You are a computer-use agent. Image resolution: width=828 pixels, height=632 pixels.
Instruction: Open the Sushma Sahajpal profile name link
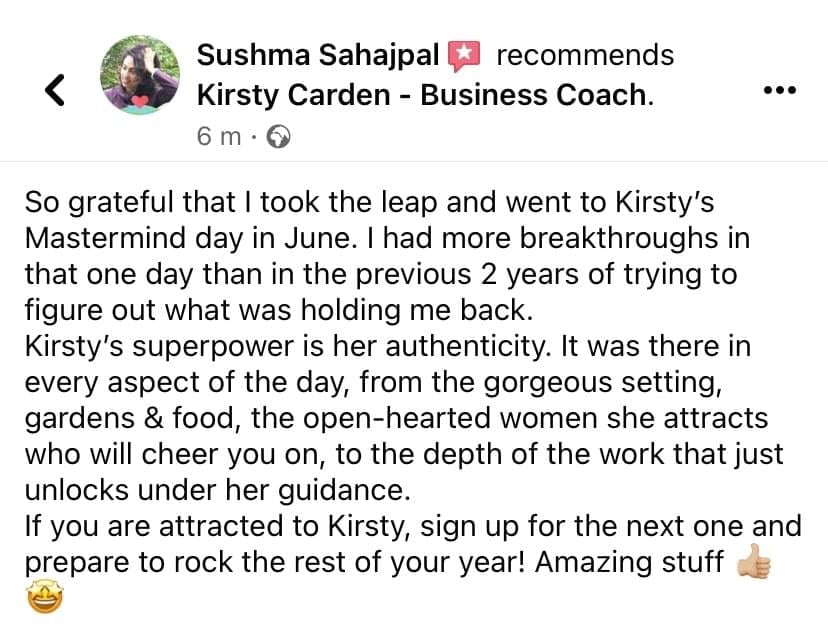point(320,55)
